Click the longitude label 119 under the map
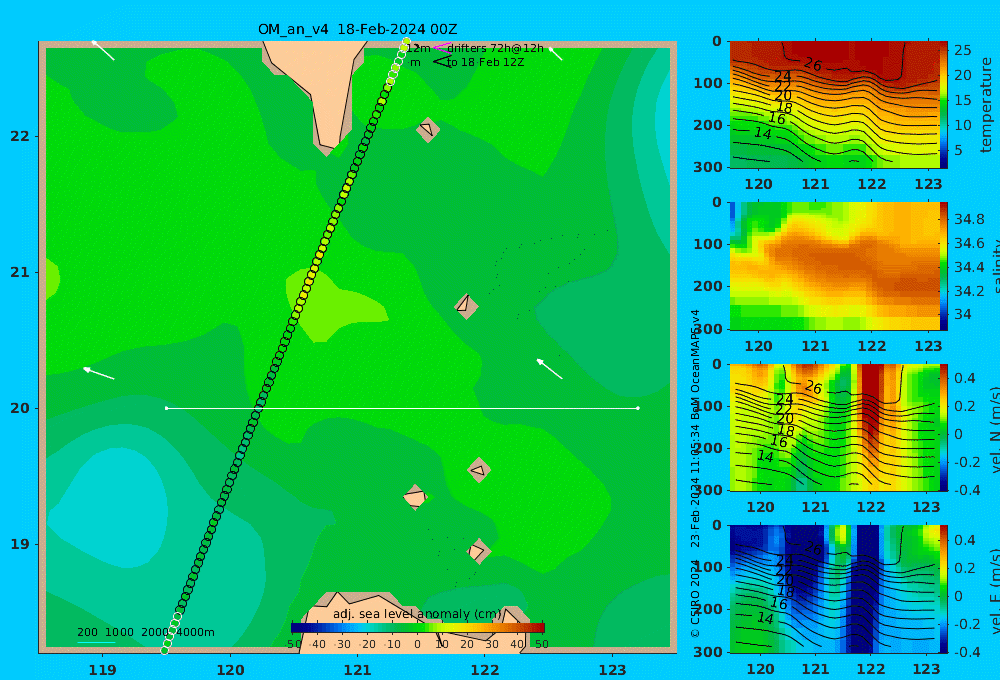The height and width of the screenshot is (680, 1000). coord(103,670)
